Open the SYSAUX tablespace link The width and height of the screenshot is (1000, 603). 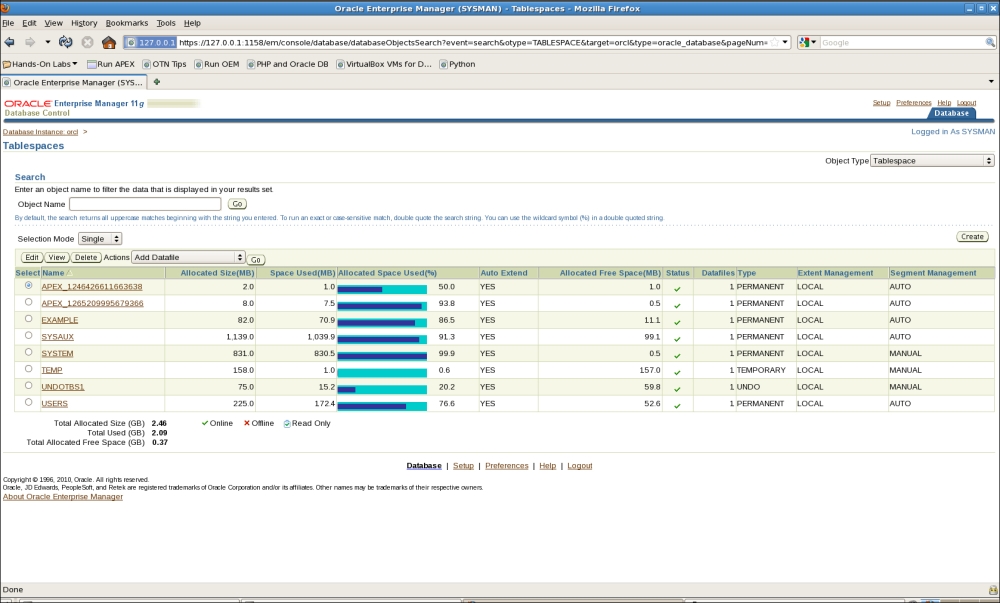[57, 337]
